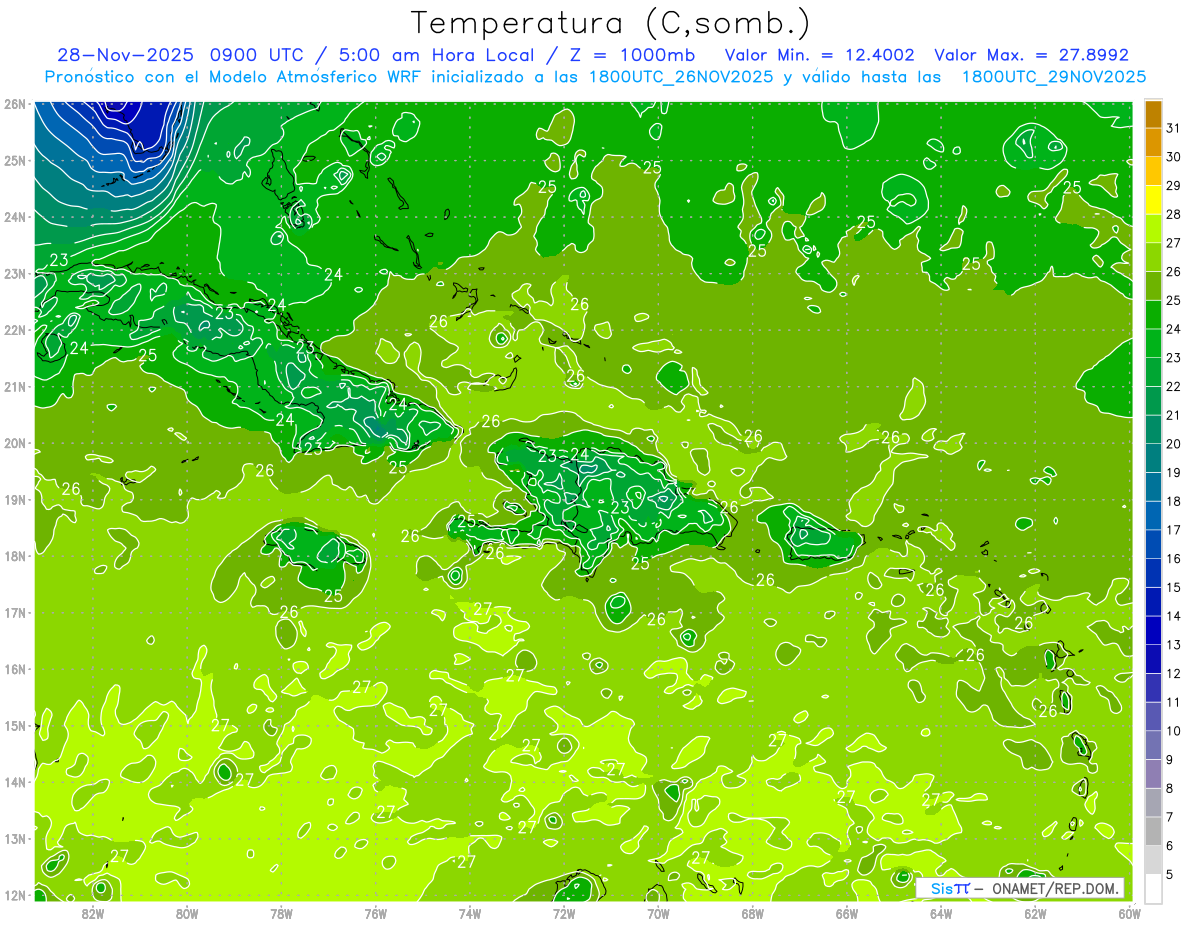
Task: Click the color scale label "22"
Action: 1174,386
